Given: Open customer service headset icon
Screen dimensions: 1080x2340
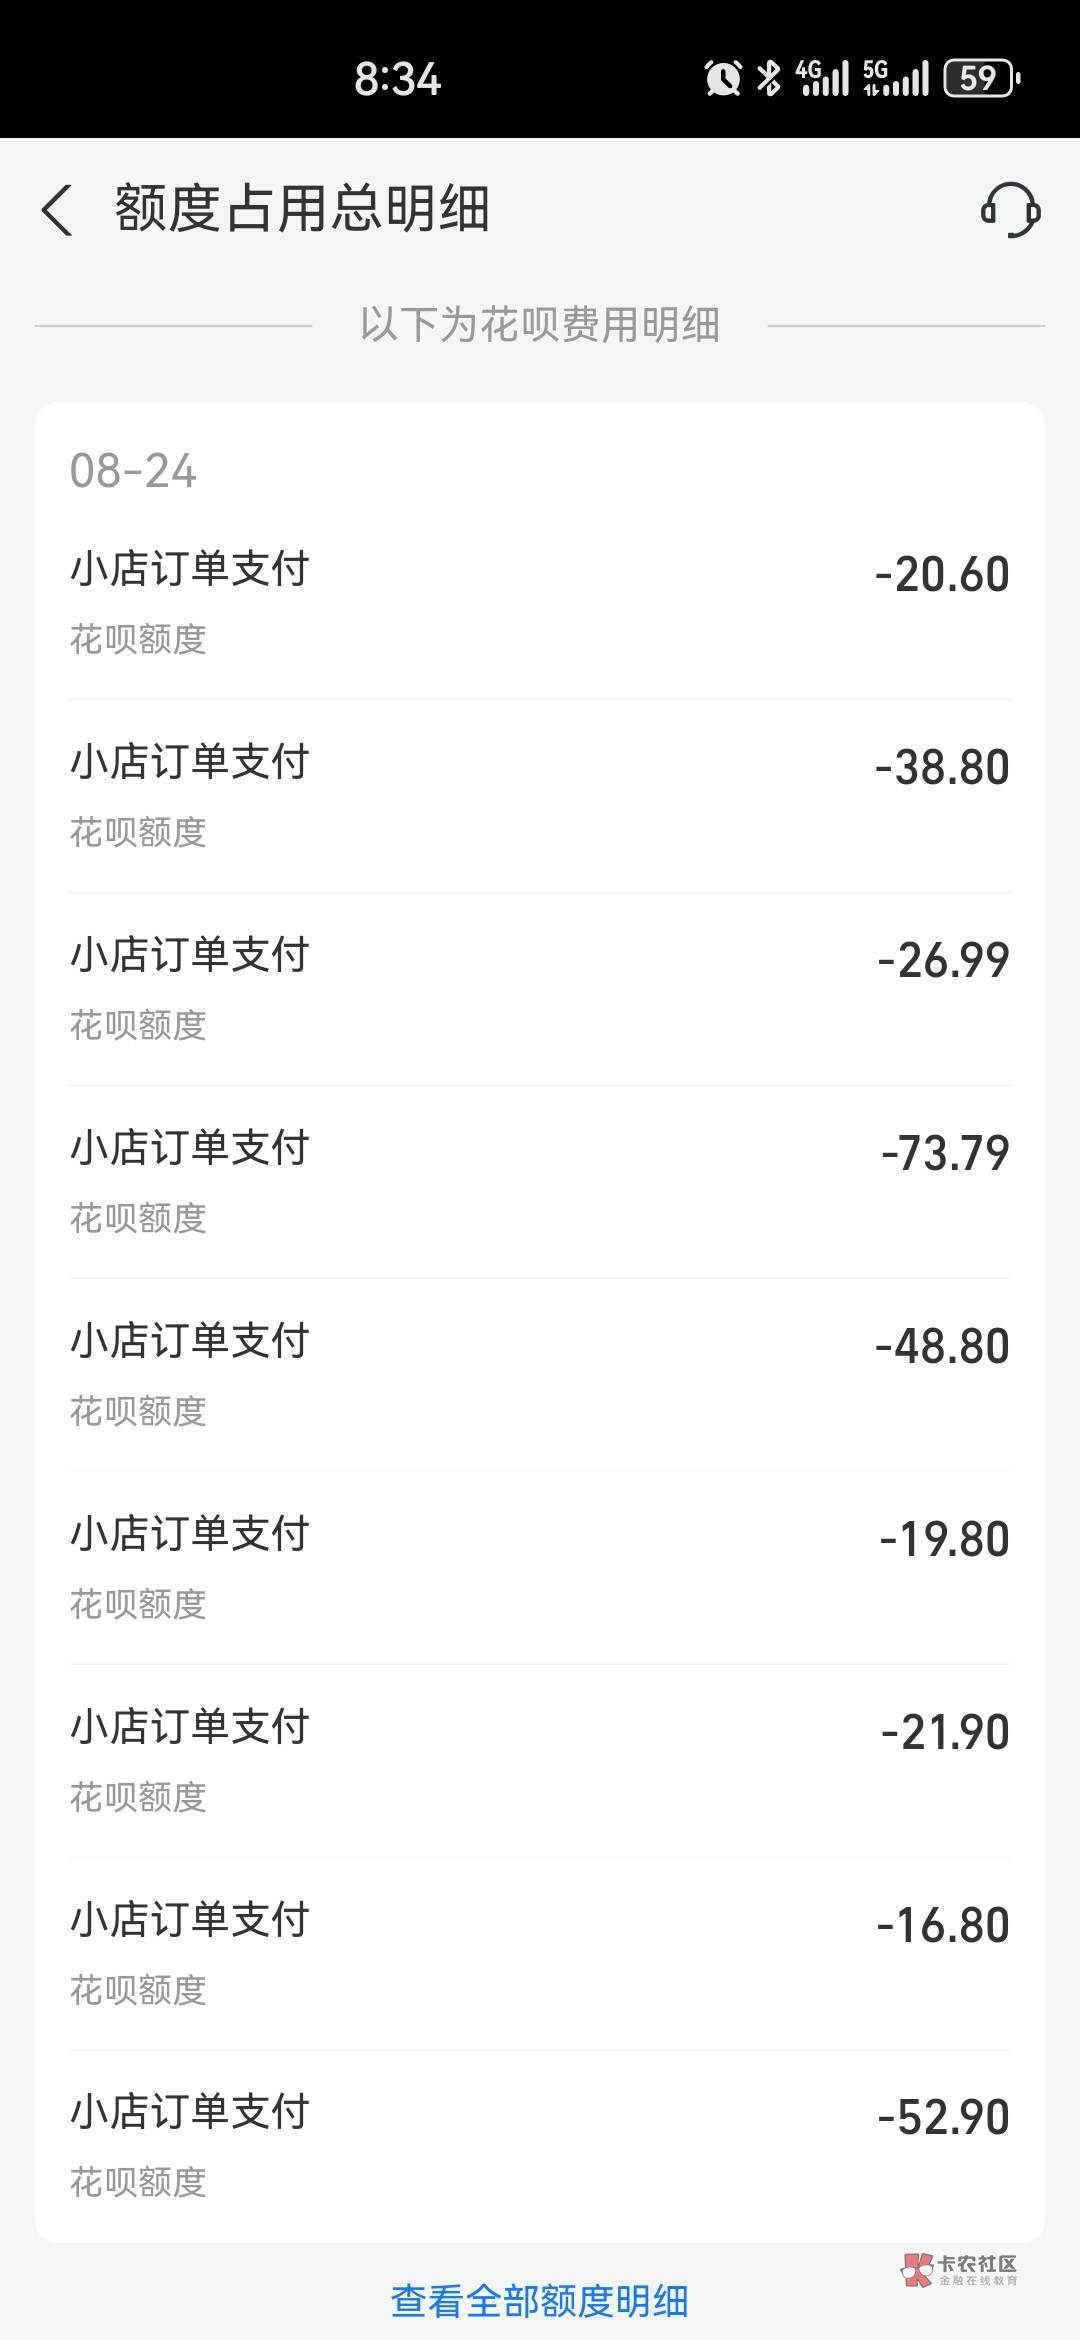Looking at the screenshot, I should click(x=1010, y=209).
